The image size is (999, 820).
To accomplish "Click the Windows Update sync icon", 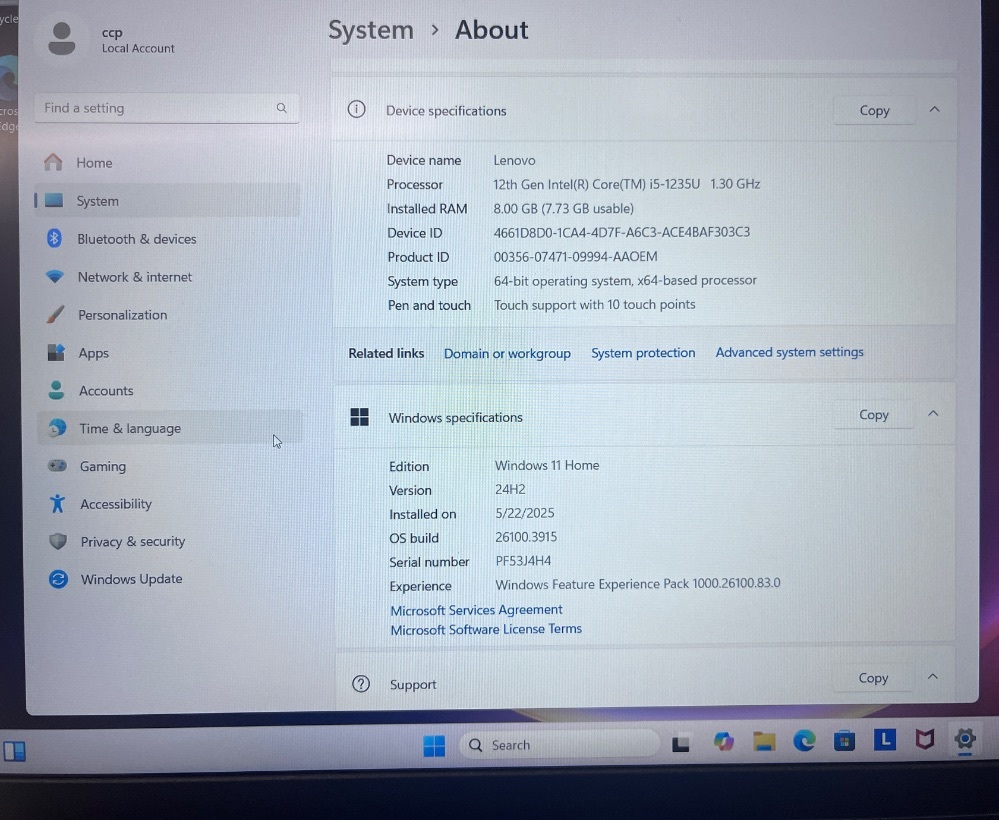I will [58, 579].
